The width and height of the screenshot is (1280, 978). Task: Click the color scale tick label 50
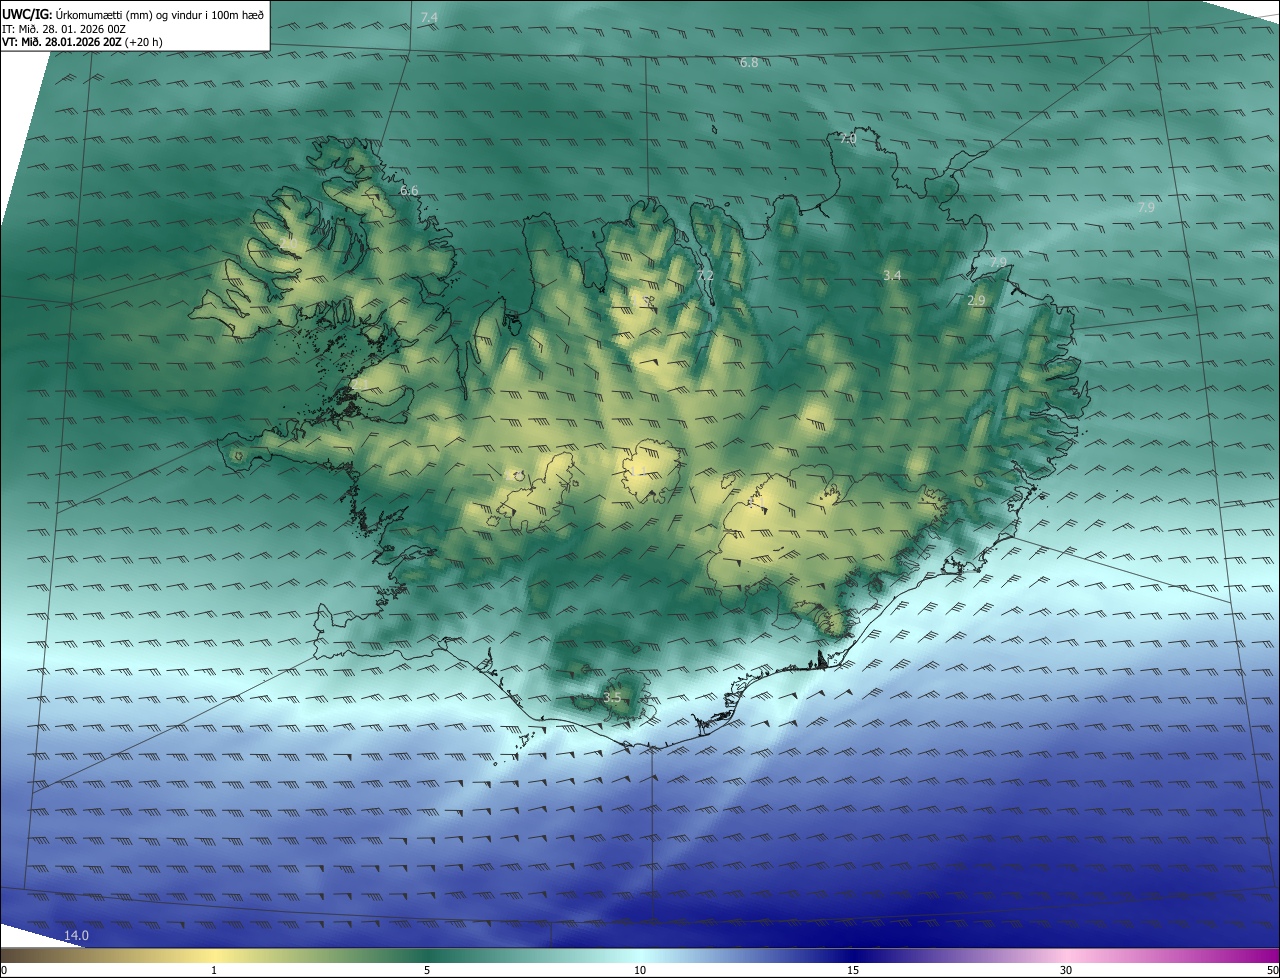pos(1272,971)
